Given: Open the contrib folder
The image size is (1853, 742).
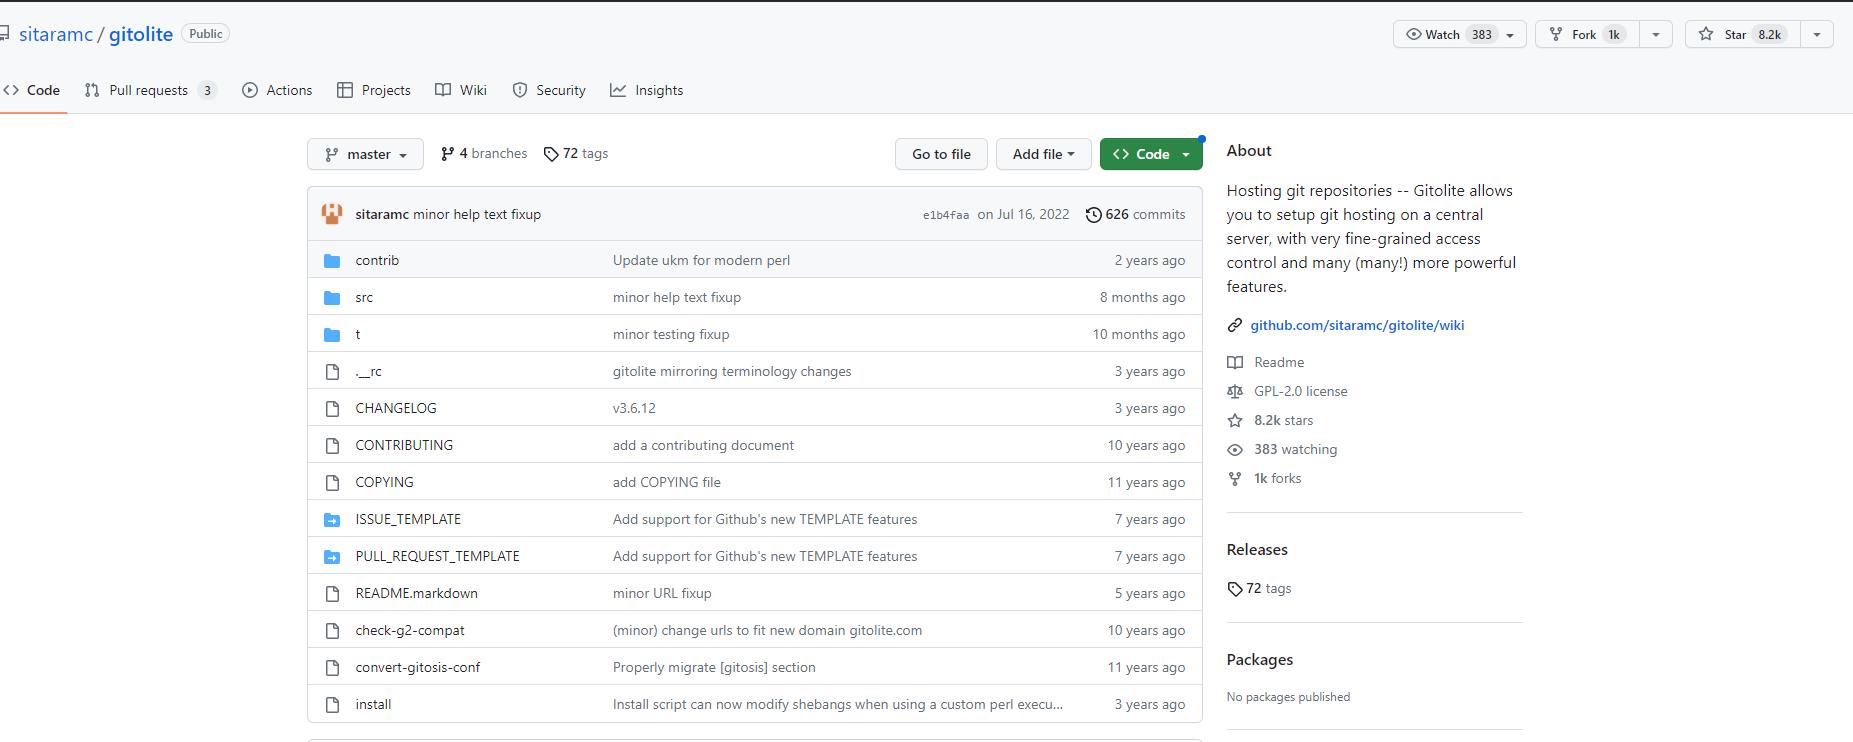Looking at the screenshot, I should (377, 260).
